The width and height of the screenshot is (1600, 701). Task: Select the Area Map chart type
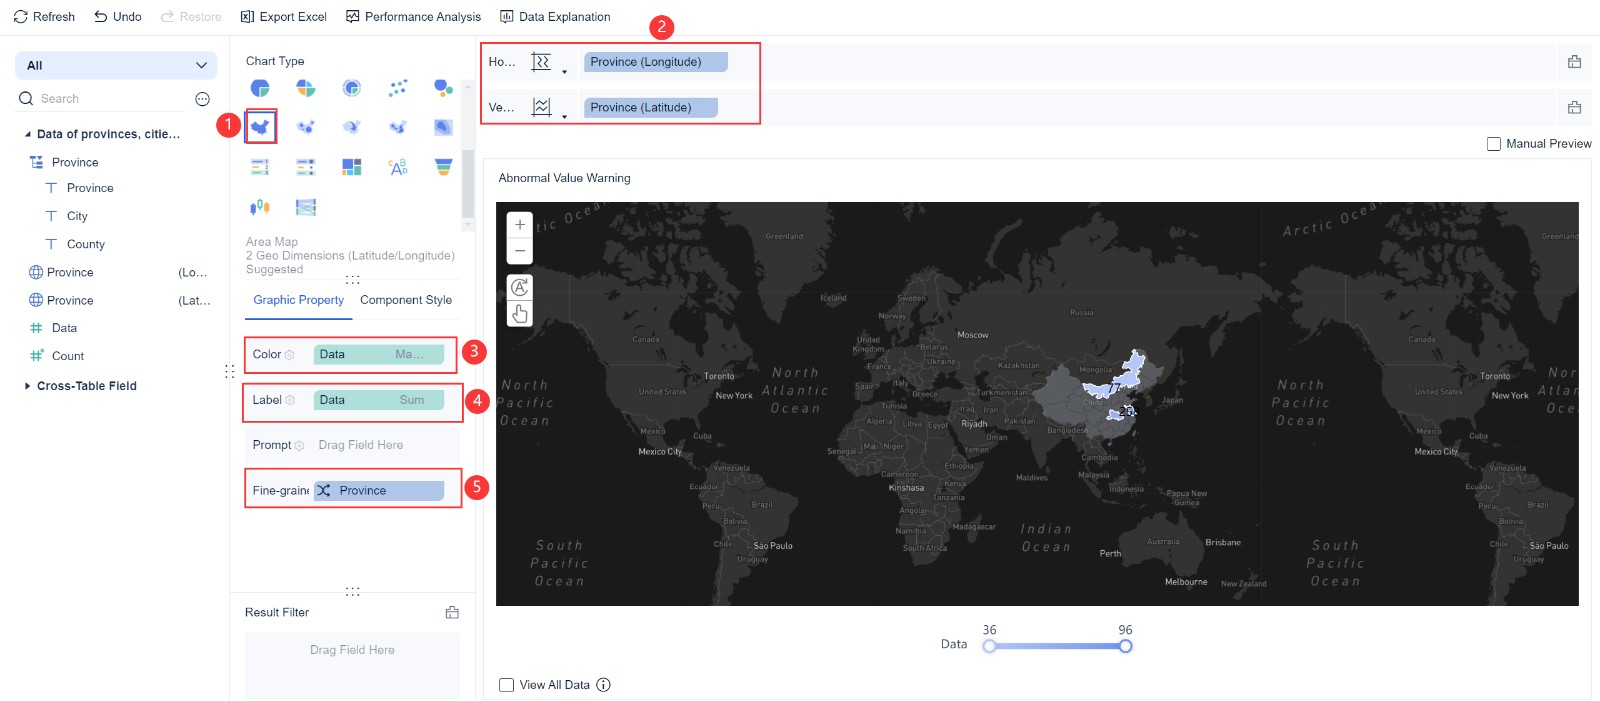[260, 127]
